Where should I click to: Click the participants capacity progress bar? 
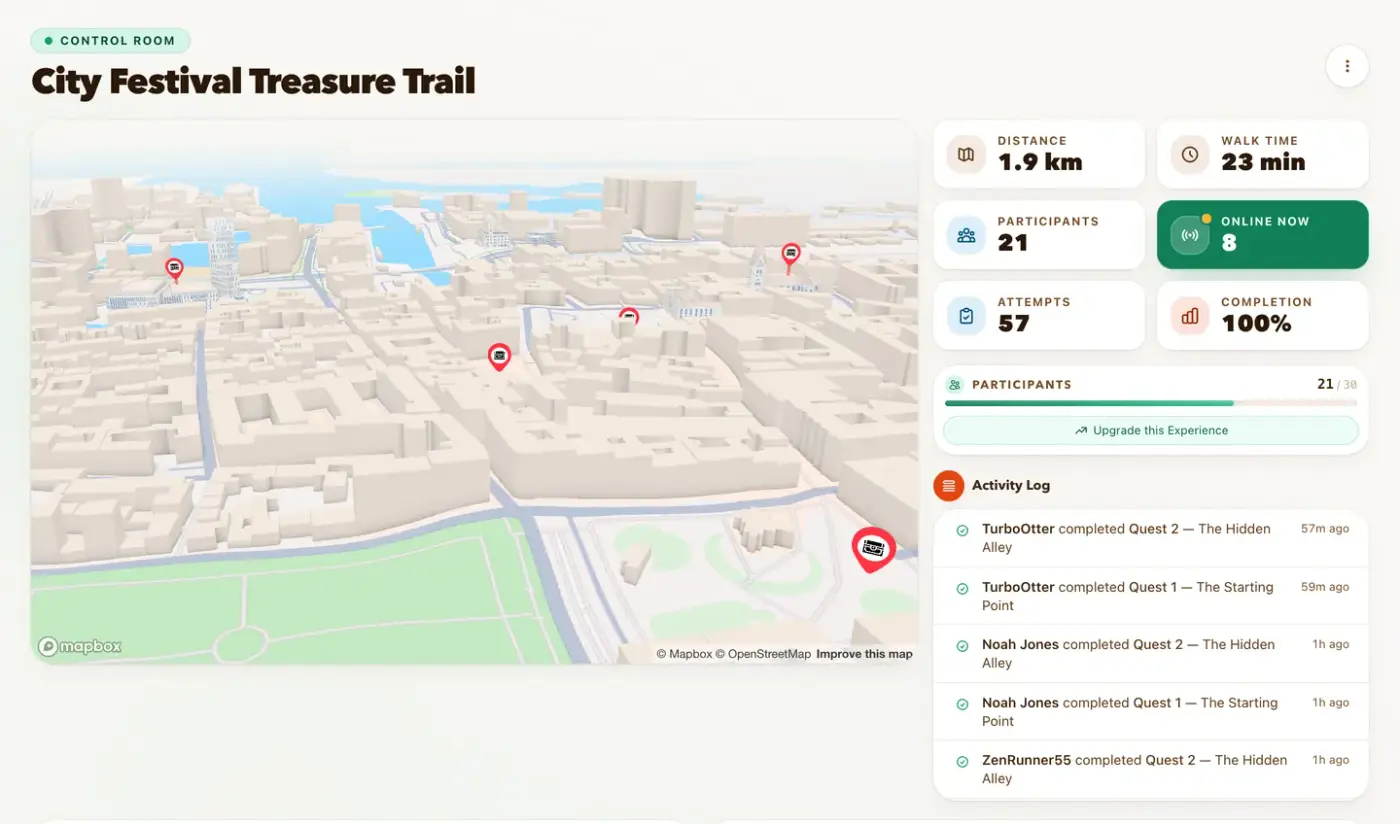click(x=1151, y=403)
